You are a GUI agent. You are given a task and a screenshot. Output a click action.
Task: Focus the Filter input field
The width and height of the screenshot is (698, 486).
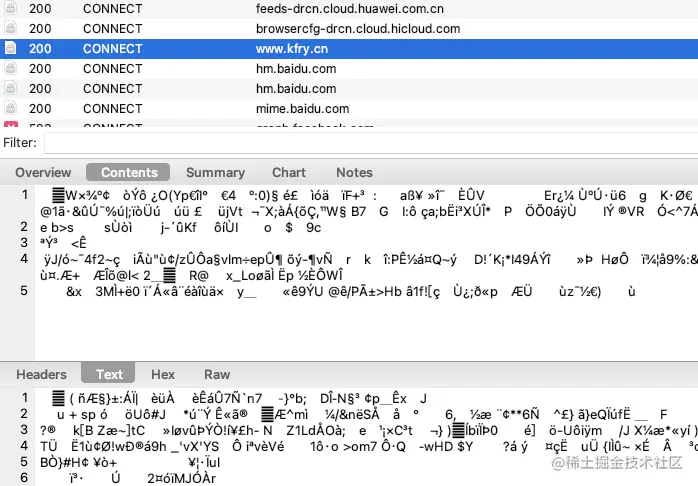tap(371, 143)
